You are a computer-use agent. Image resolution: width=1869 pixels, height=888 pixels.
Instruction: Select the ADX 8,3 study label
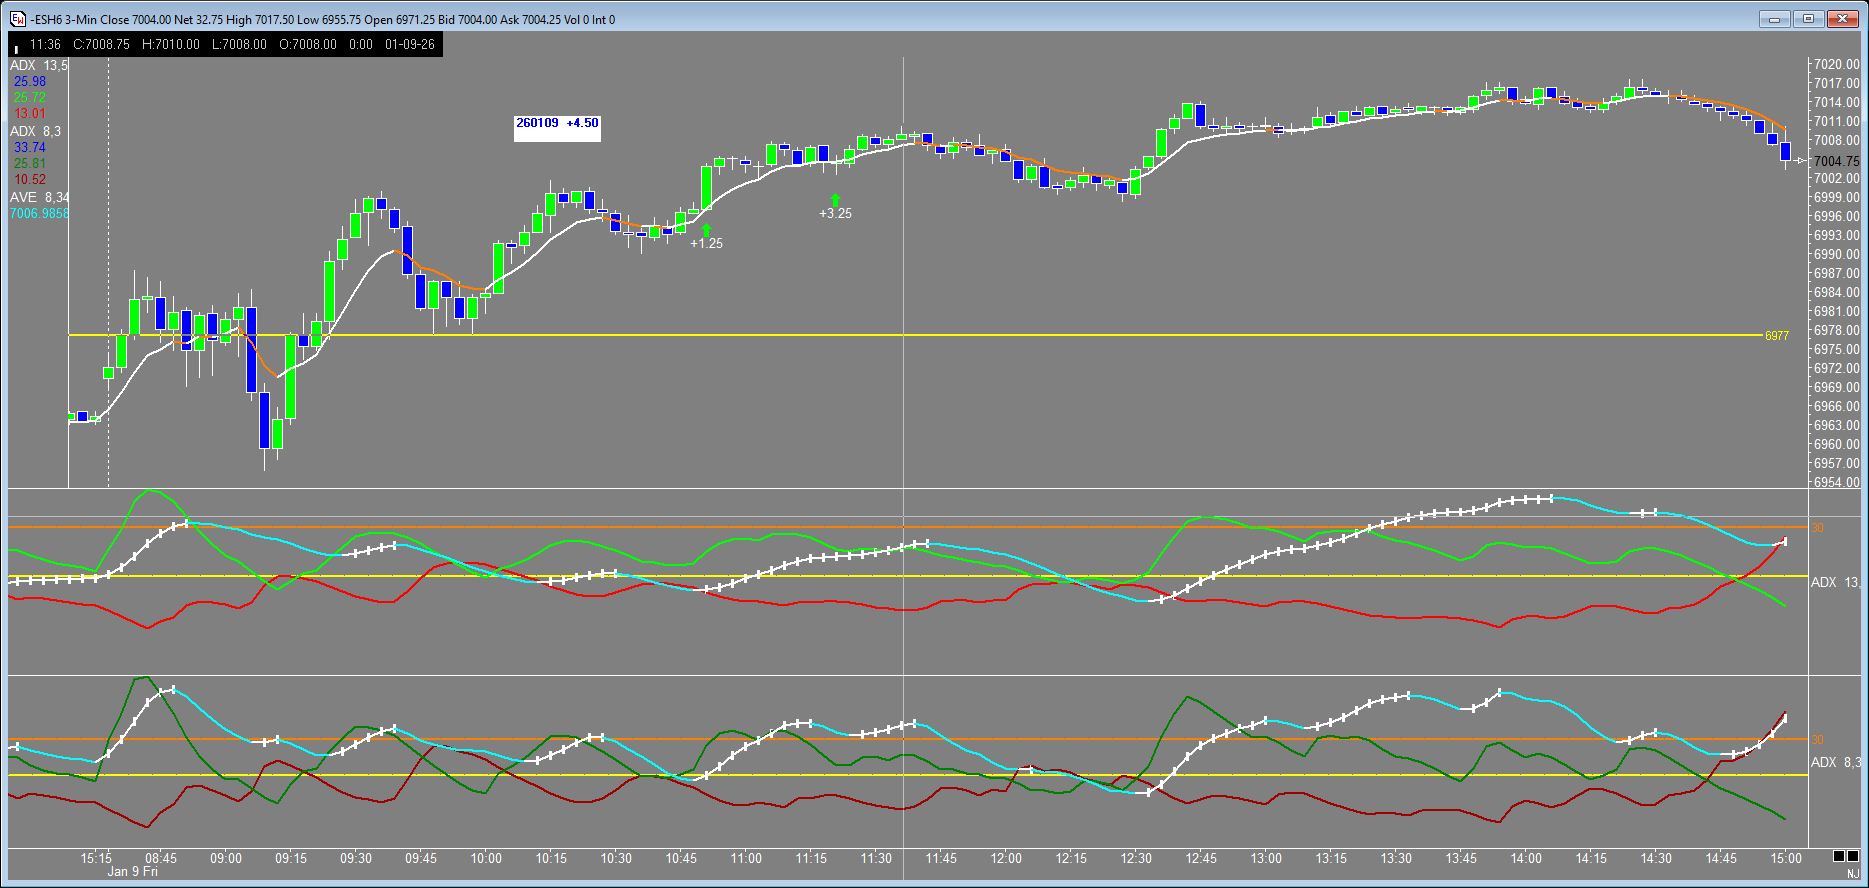(x=35, y=132)
